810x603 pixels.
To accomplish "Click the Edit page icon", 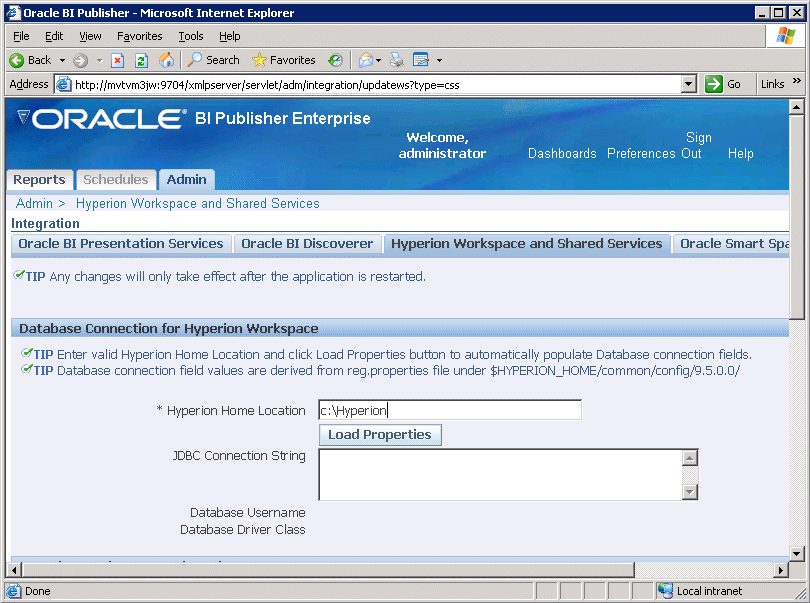I will coord(421,60).
